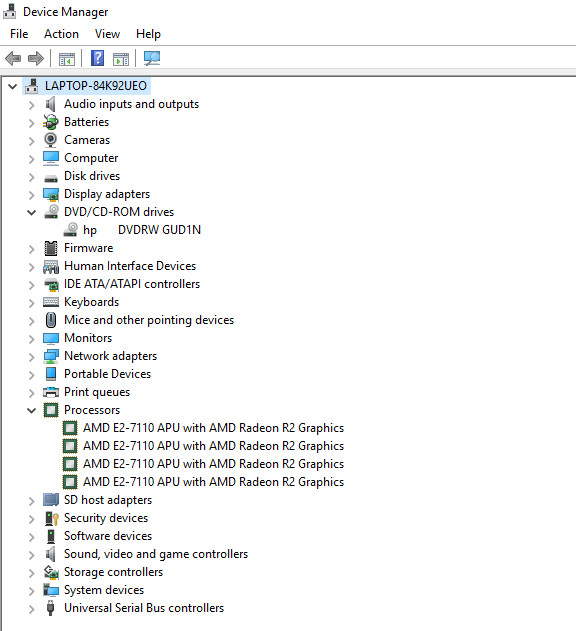Screen dimensions: 576x631
Task: Click the DVD/CD-ROM drives disc icon
Action: pos(52,212)
